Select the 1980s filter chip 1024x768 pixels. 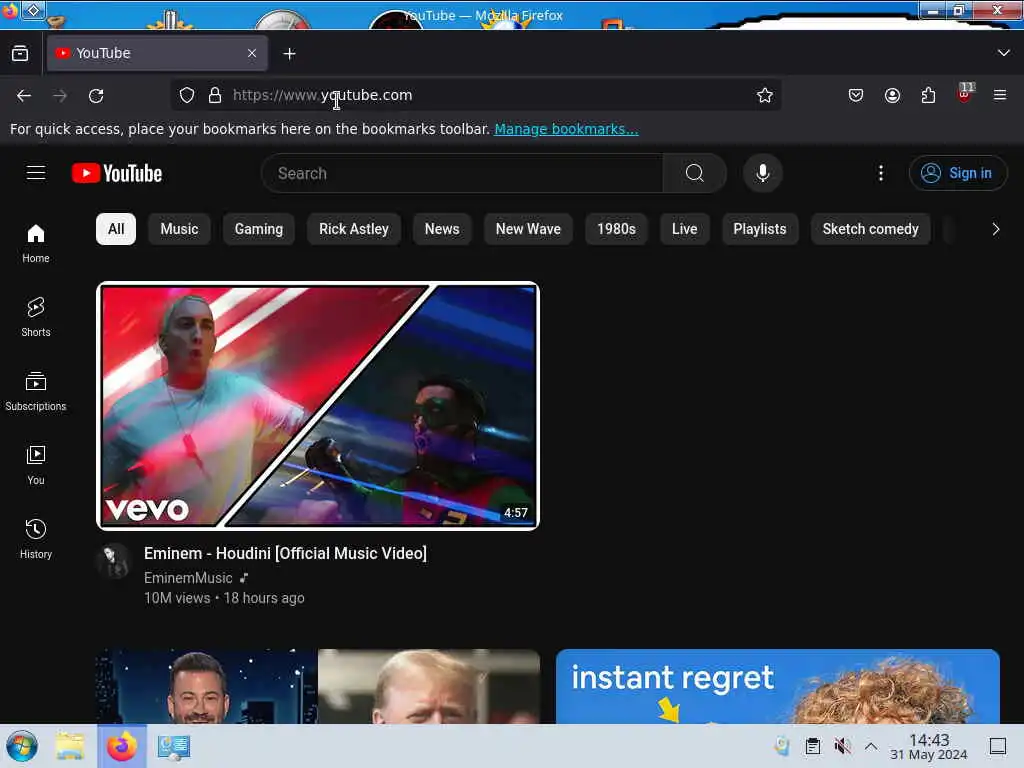[x=616, y=229]
